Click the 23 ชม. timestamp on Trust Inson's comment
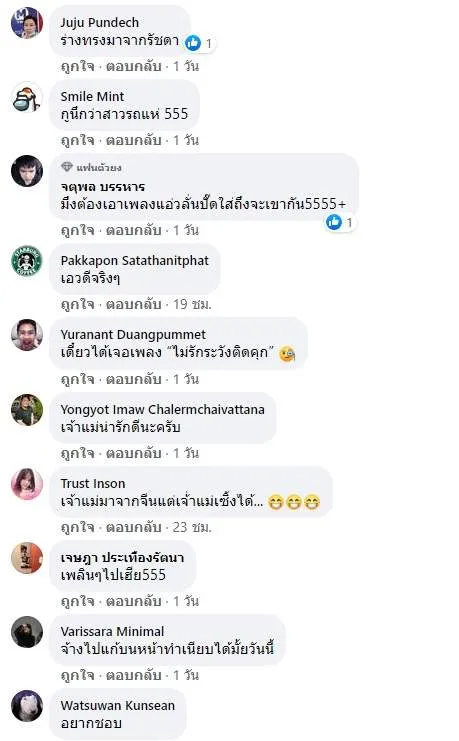Viewport: 459px width, 741px height. click(x=192, y=527)
